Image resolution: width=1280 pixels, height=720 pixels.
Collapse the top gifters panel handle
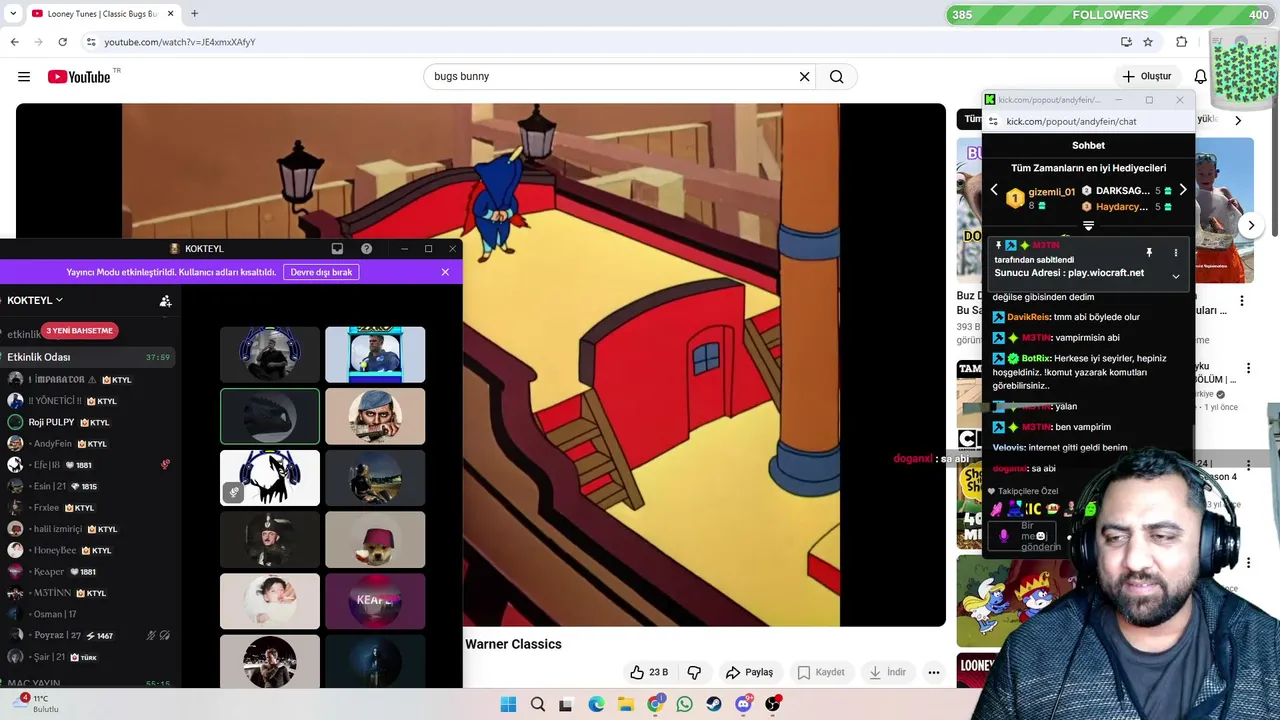click(1088, 226)
